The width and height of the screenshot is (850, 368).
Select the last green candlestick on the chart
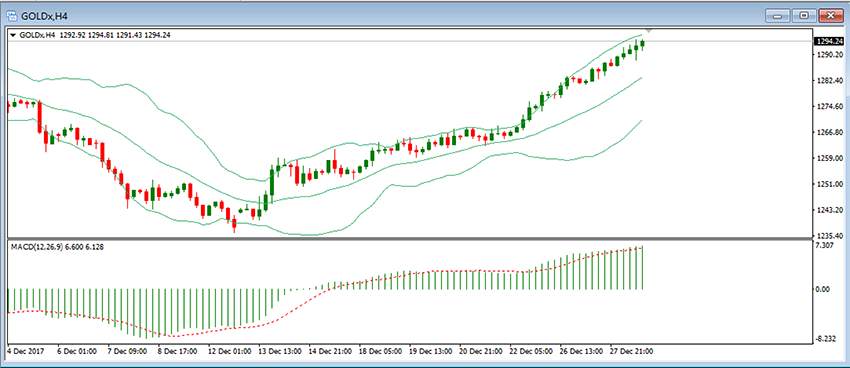click(642, 44)
